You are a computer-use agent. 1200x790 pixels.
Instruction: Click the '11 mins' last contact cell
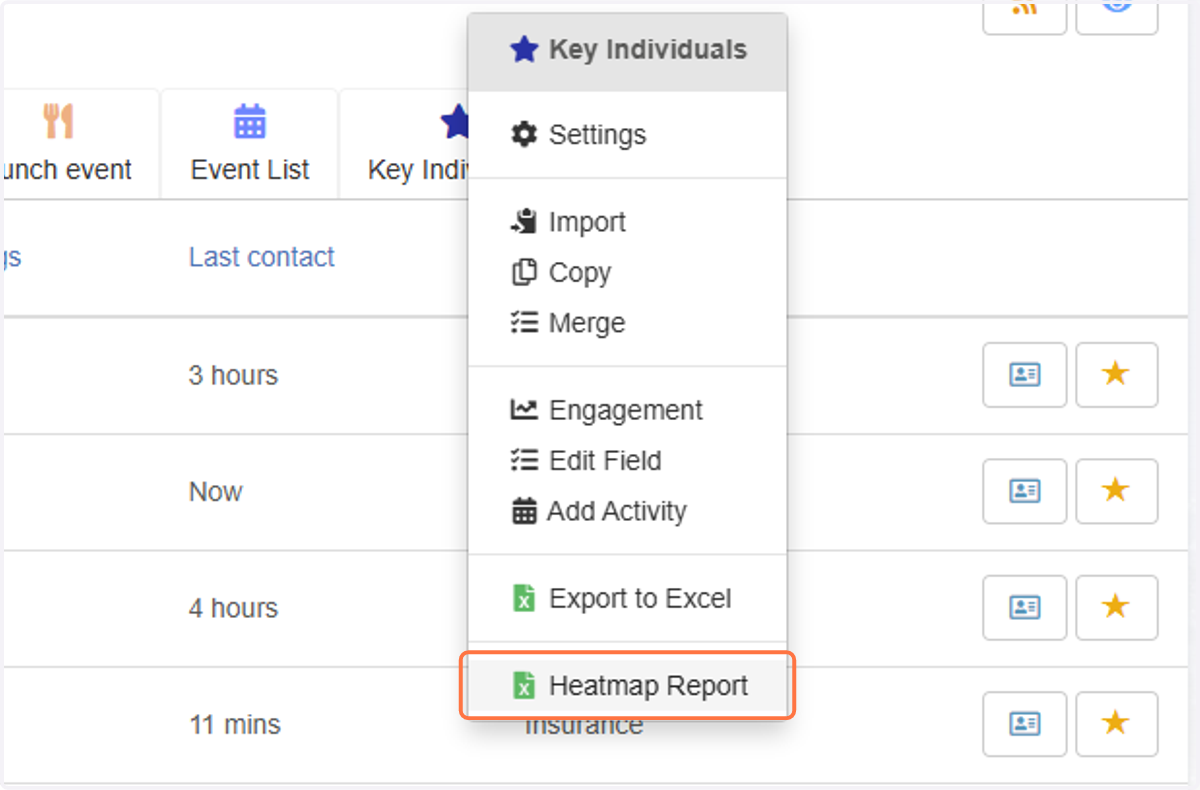click(235, 724)
